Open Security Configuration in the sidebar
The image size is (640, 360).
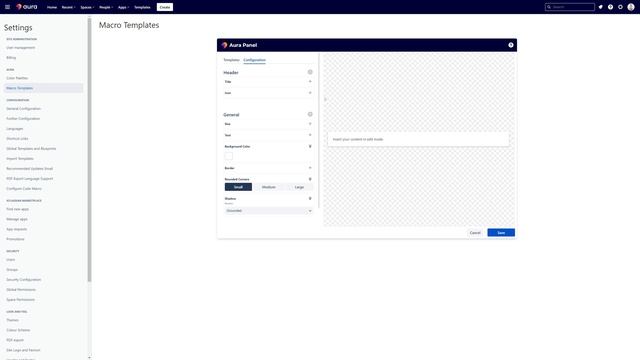(x=23, y=280)
